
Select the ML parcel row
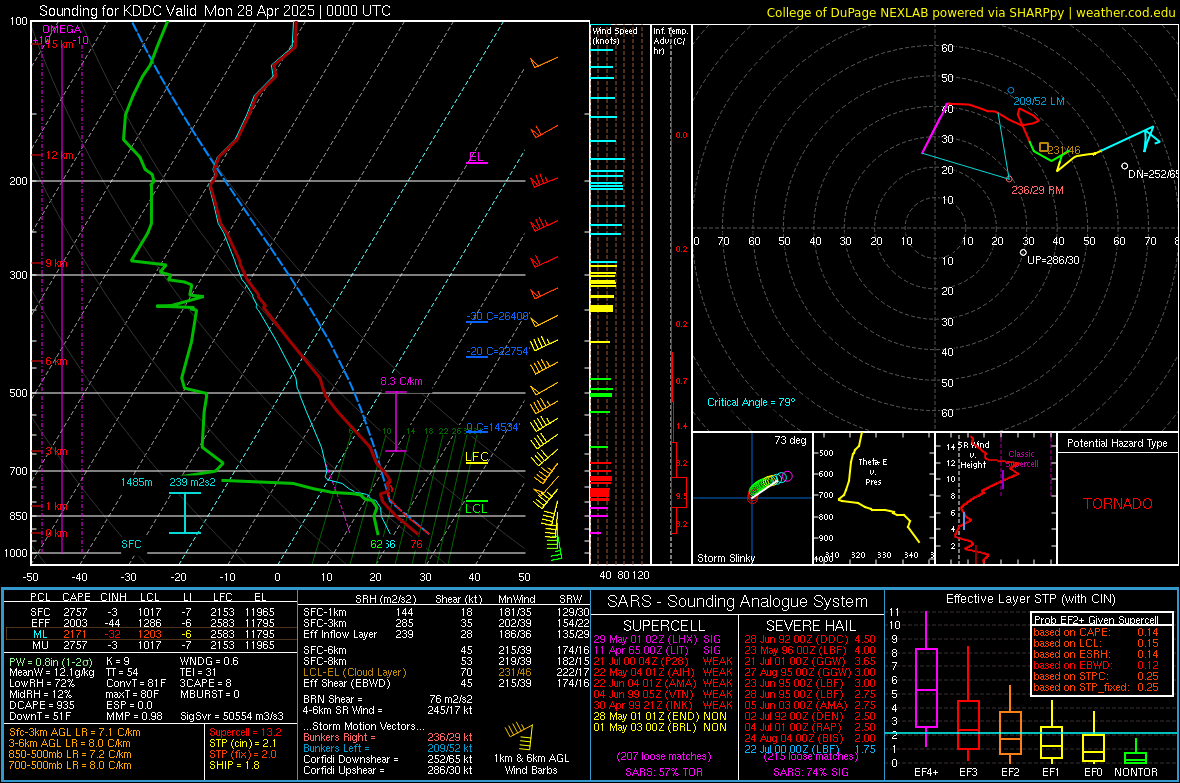[151, 634]
